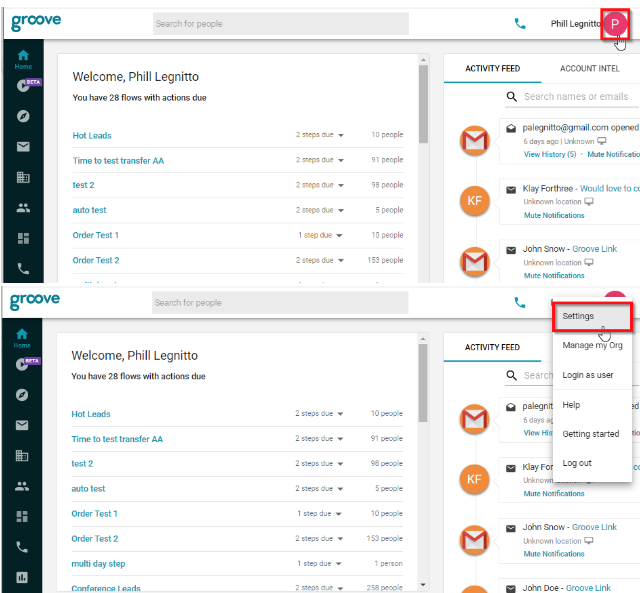The height and width of the screenshot is (593, 640).
Task: Select ACTIVITY FEED tab in upper screenshot
Action: pos(493,69)
